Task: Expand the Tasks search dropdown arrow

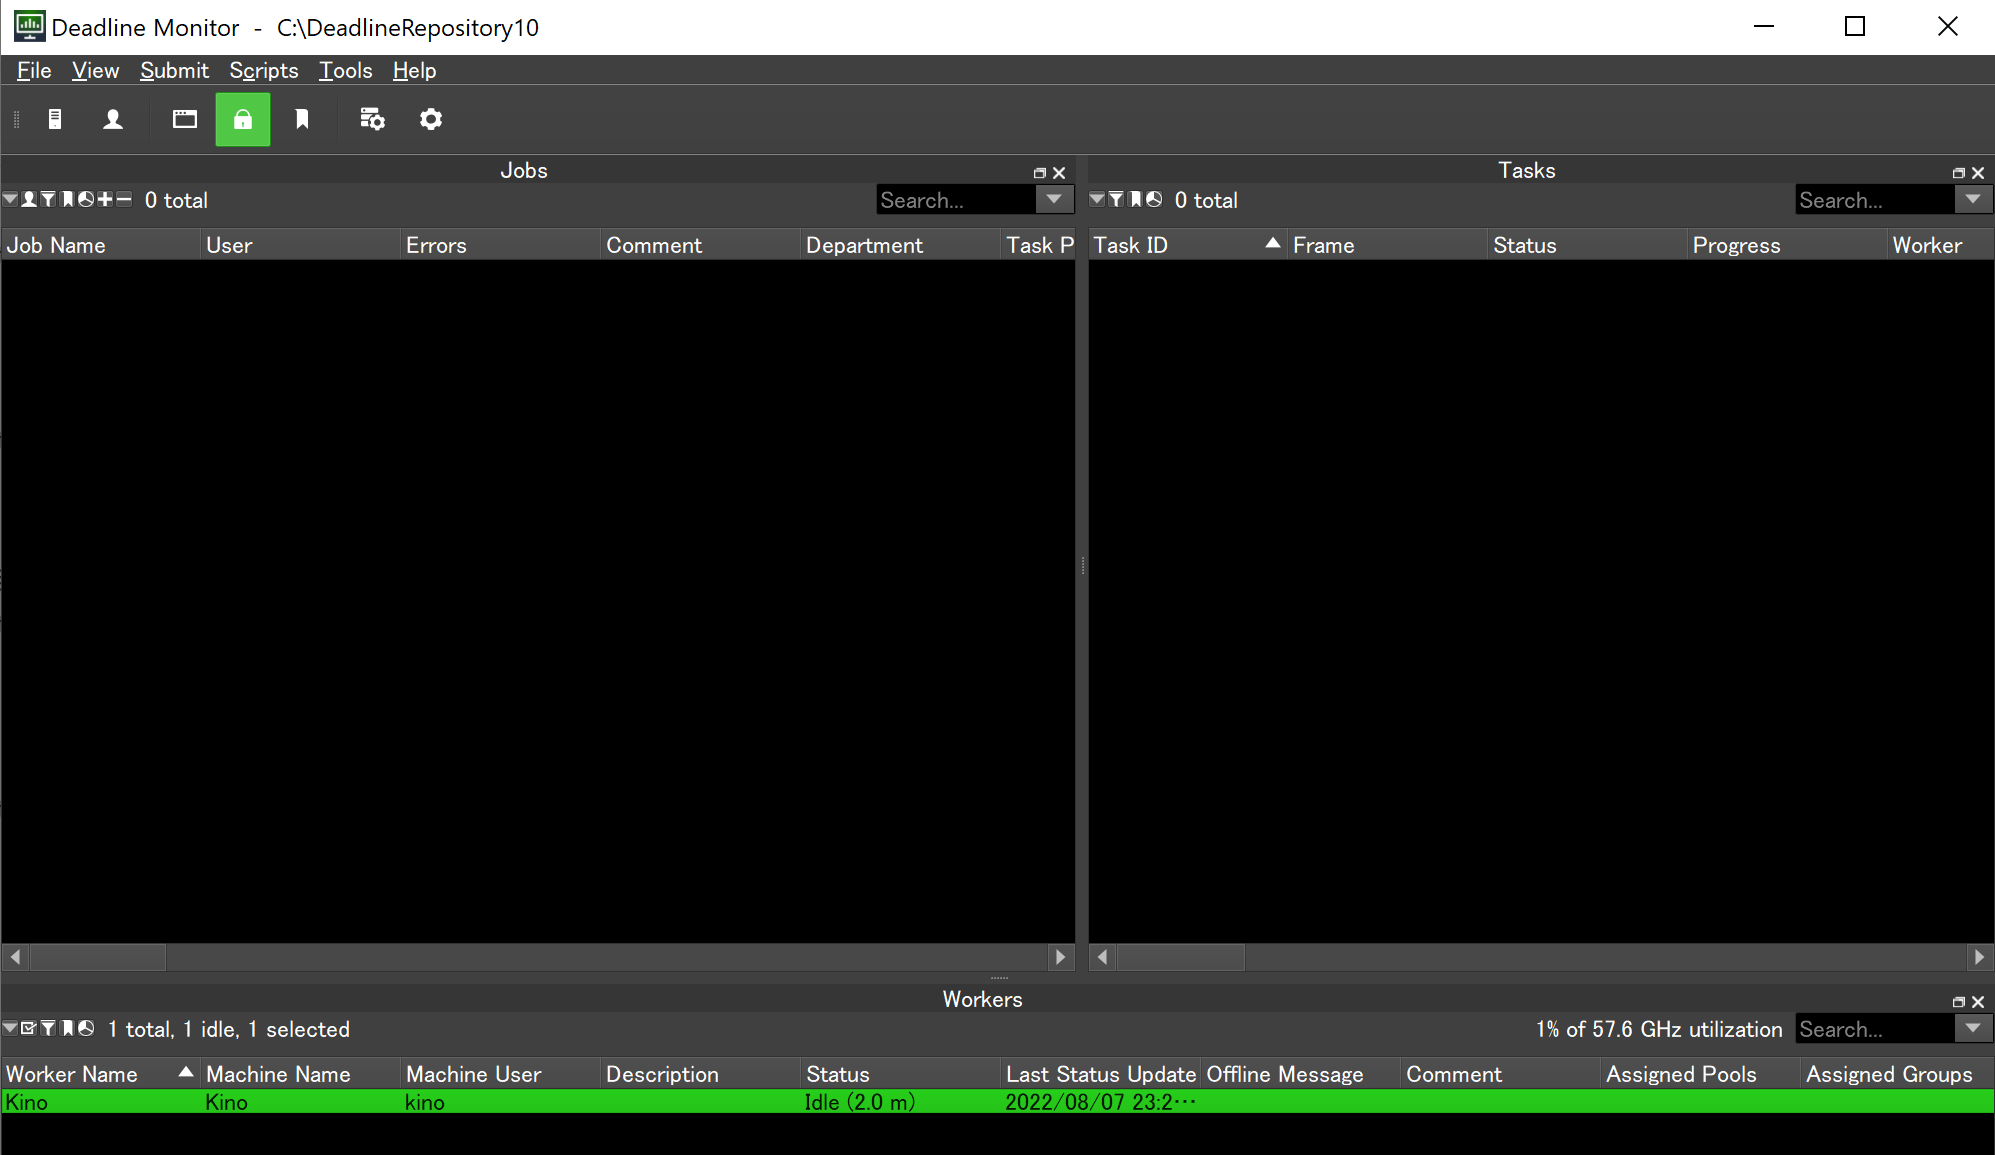Action: 1973,200
